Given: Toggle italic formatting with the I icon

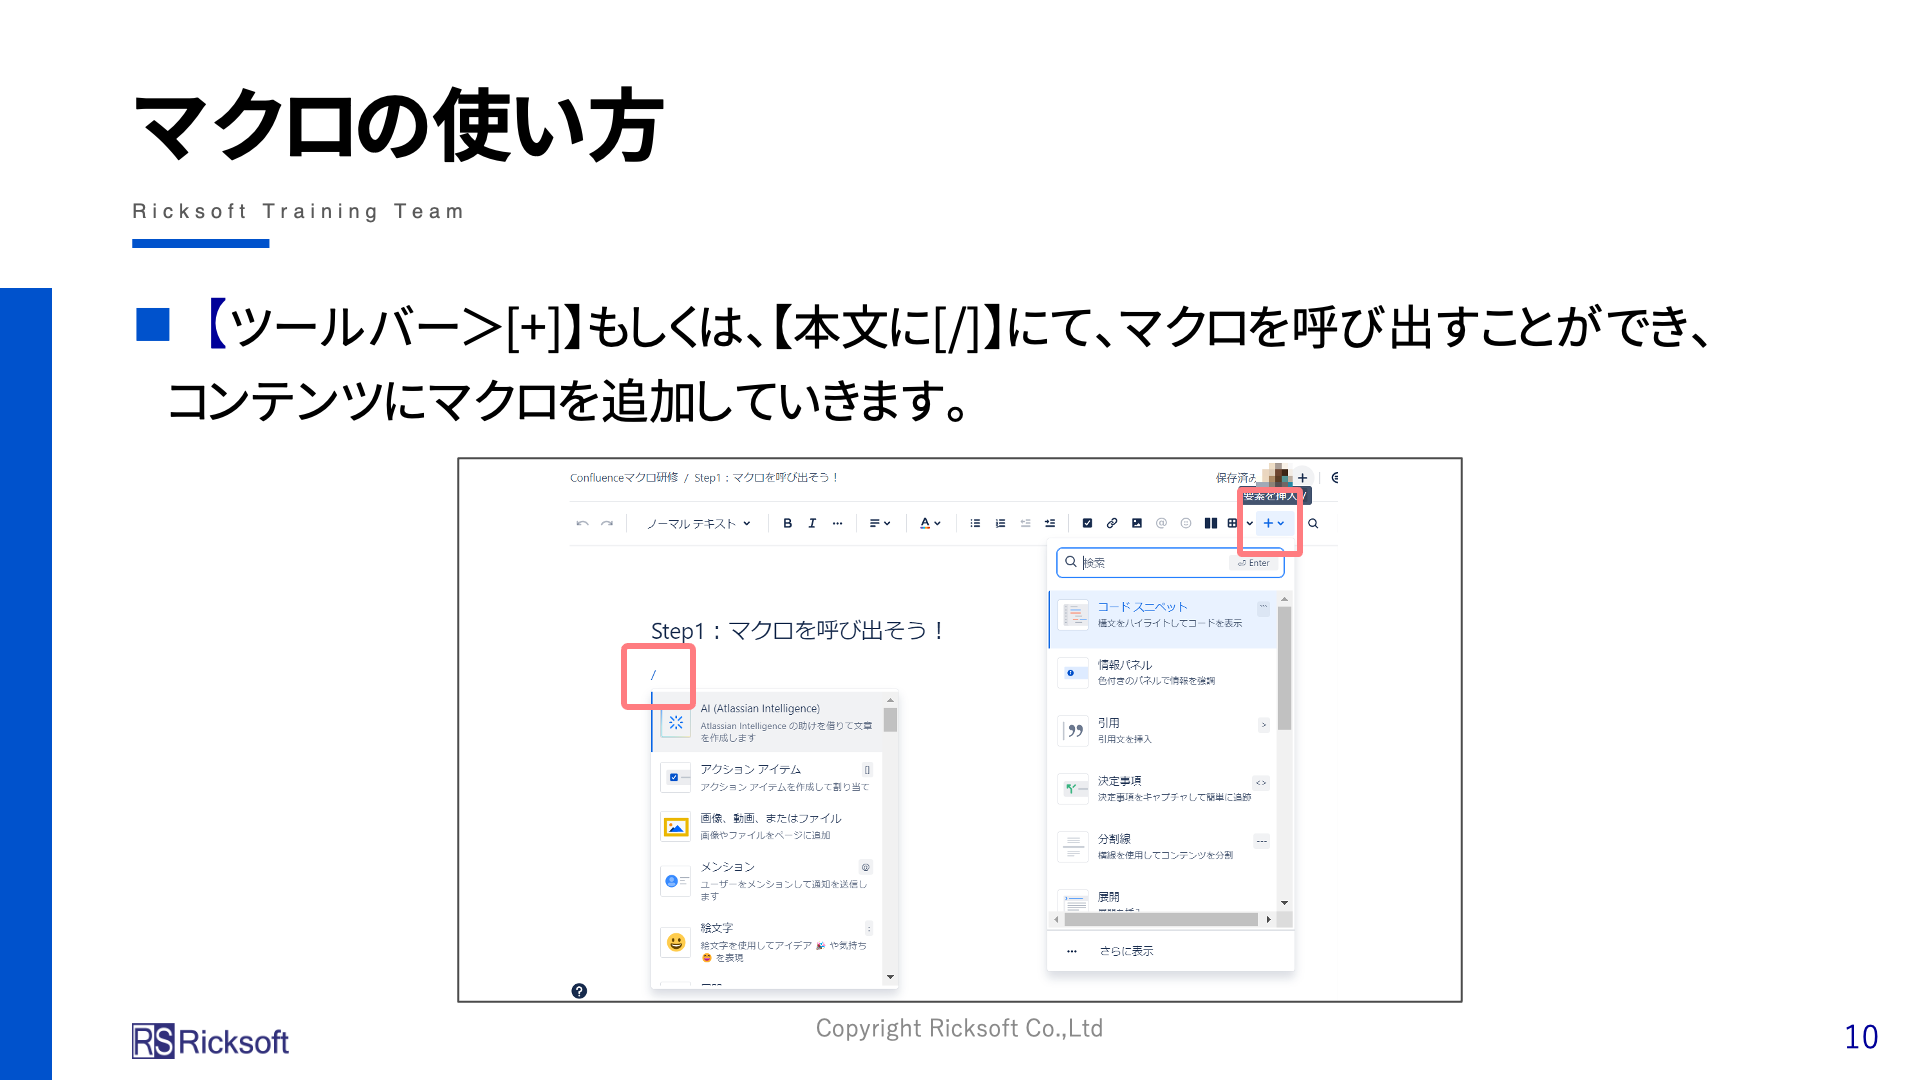Looking at the screenshot, I should click(812, 523).
